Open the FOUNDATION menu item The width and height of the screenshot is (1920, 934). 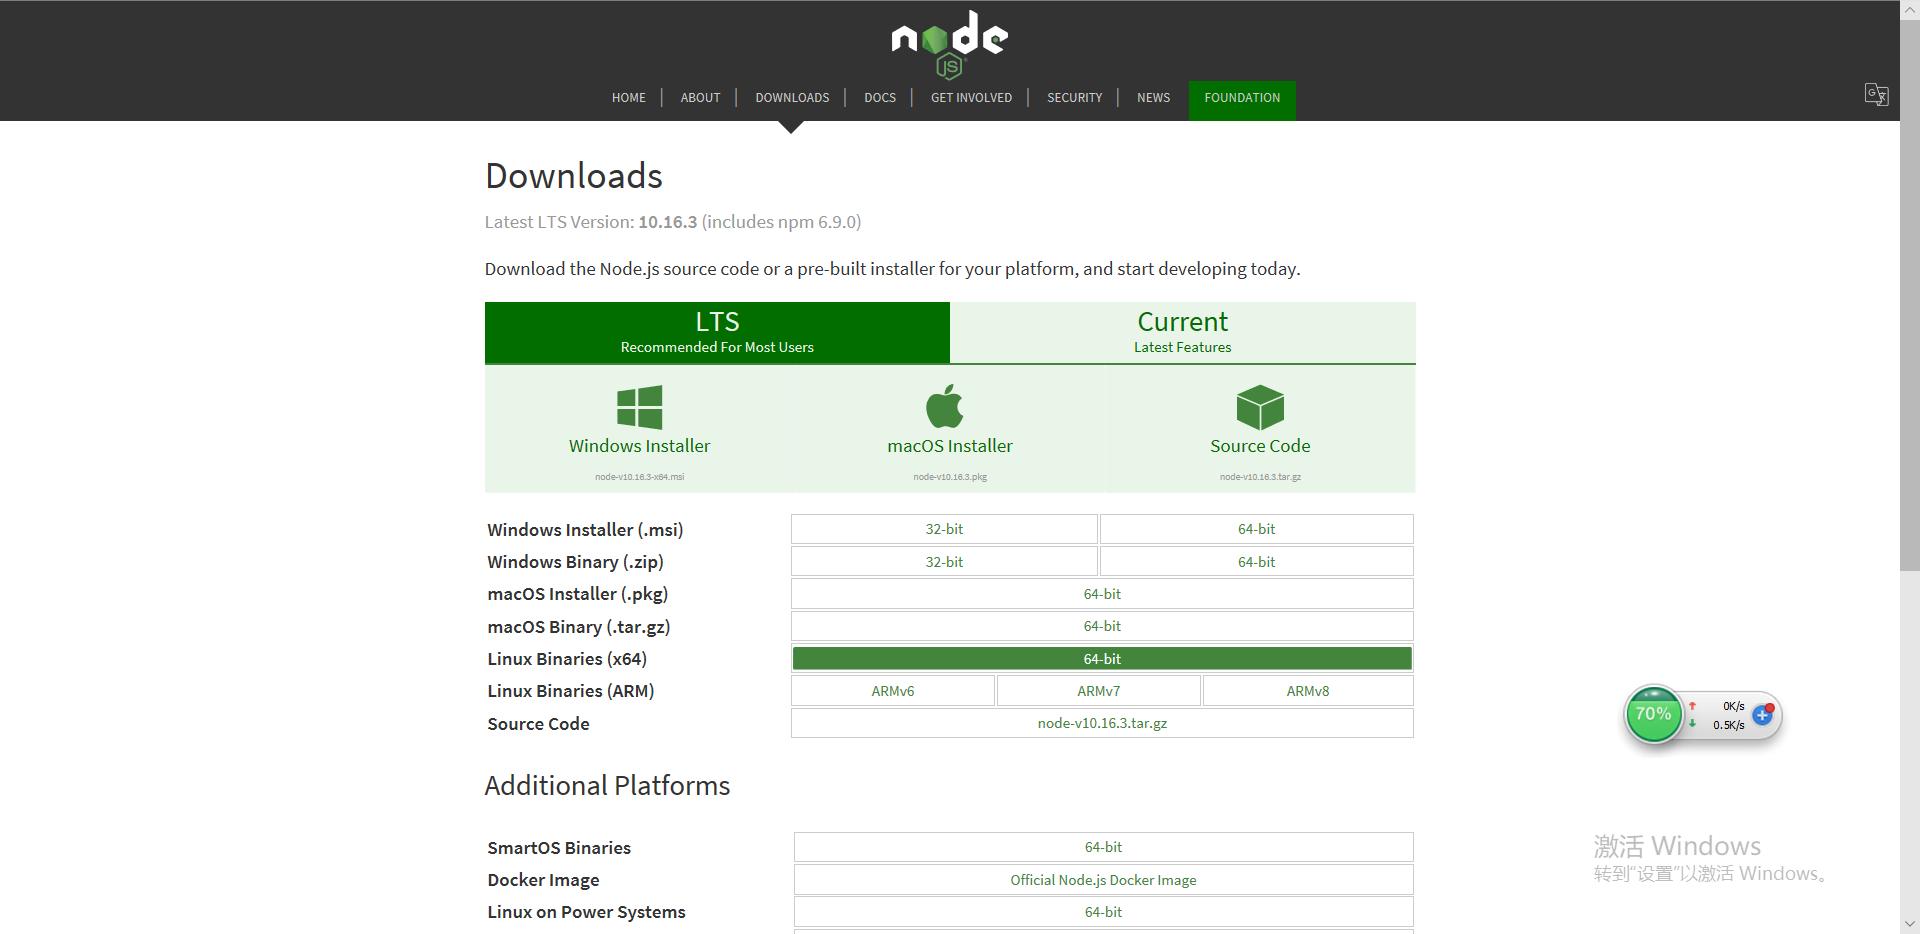tap(1242, 99)
